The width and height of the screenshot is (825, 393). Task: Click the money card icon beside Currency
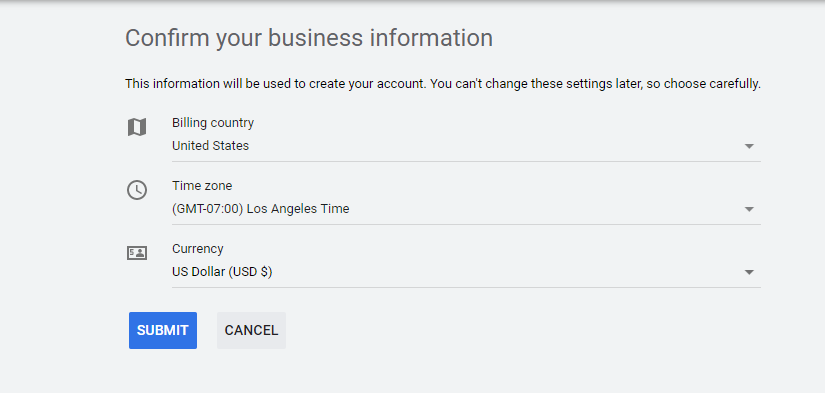click(137, 253)
